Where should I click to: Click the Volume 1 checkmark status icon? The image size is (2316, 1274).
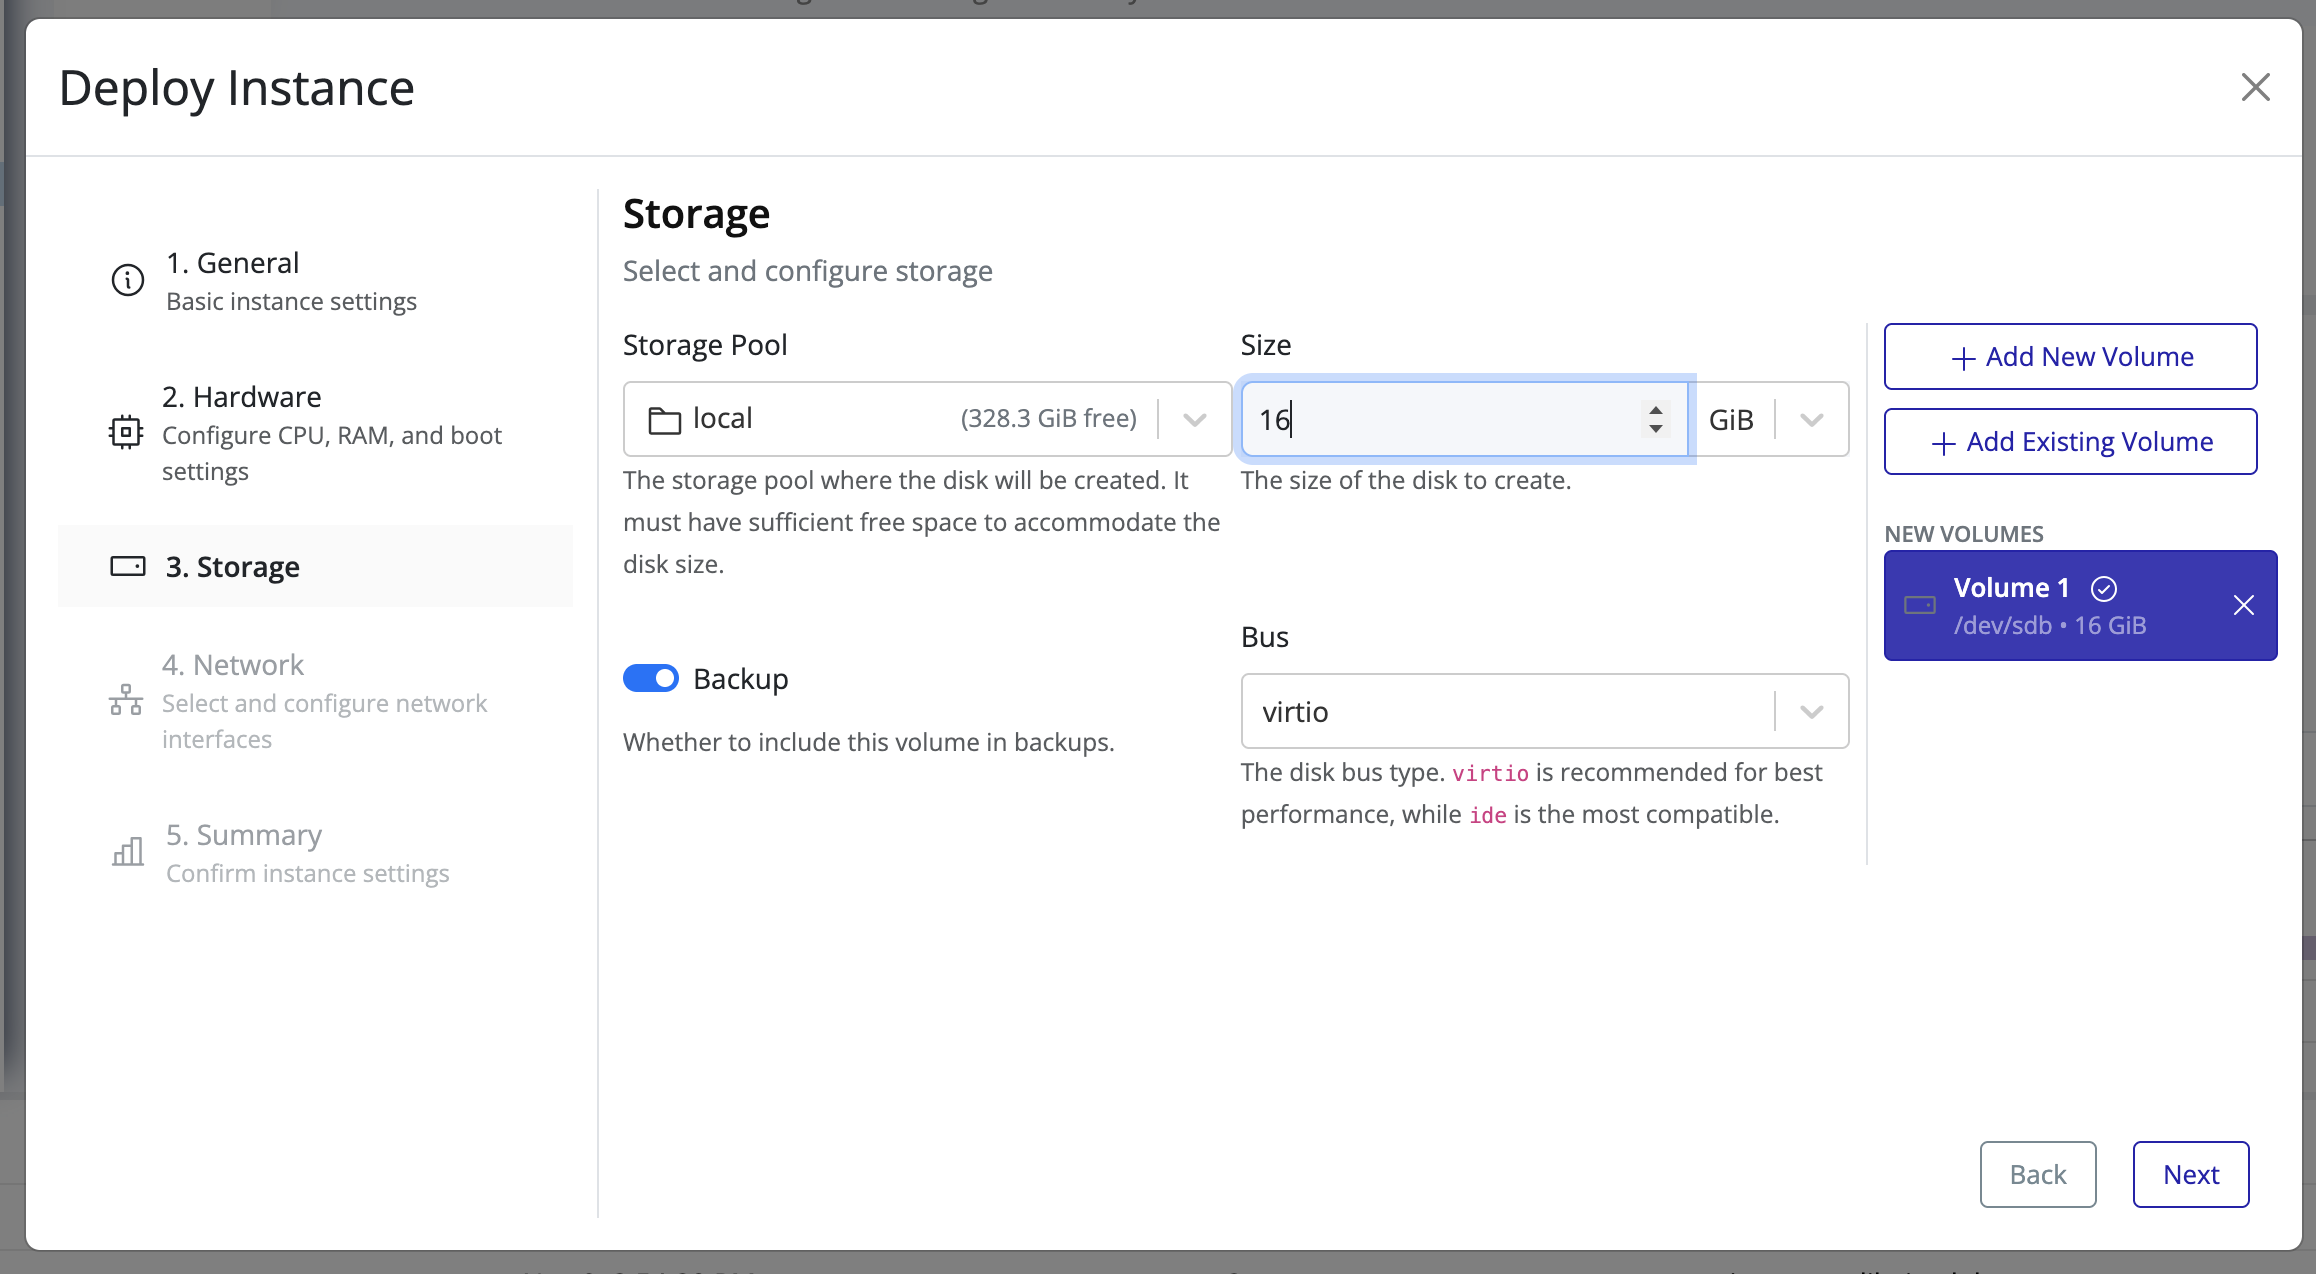(x=2104, y=589)
